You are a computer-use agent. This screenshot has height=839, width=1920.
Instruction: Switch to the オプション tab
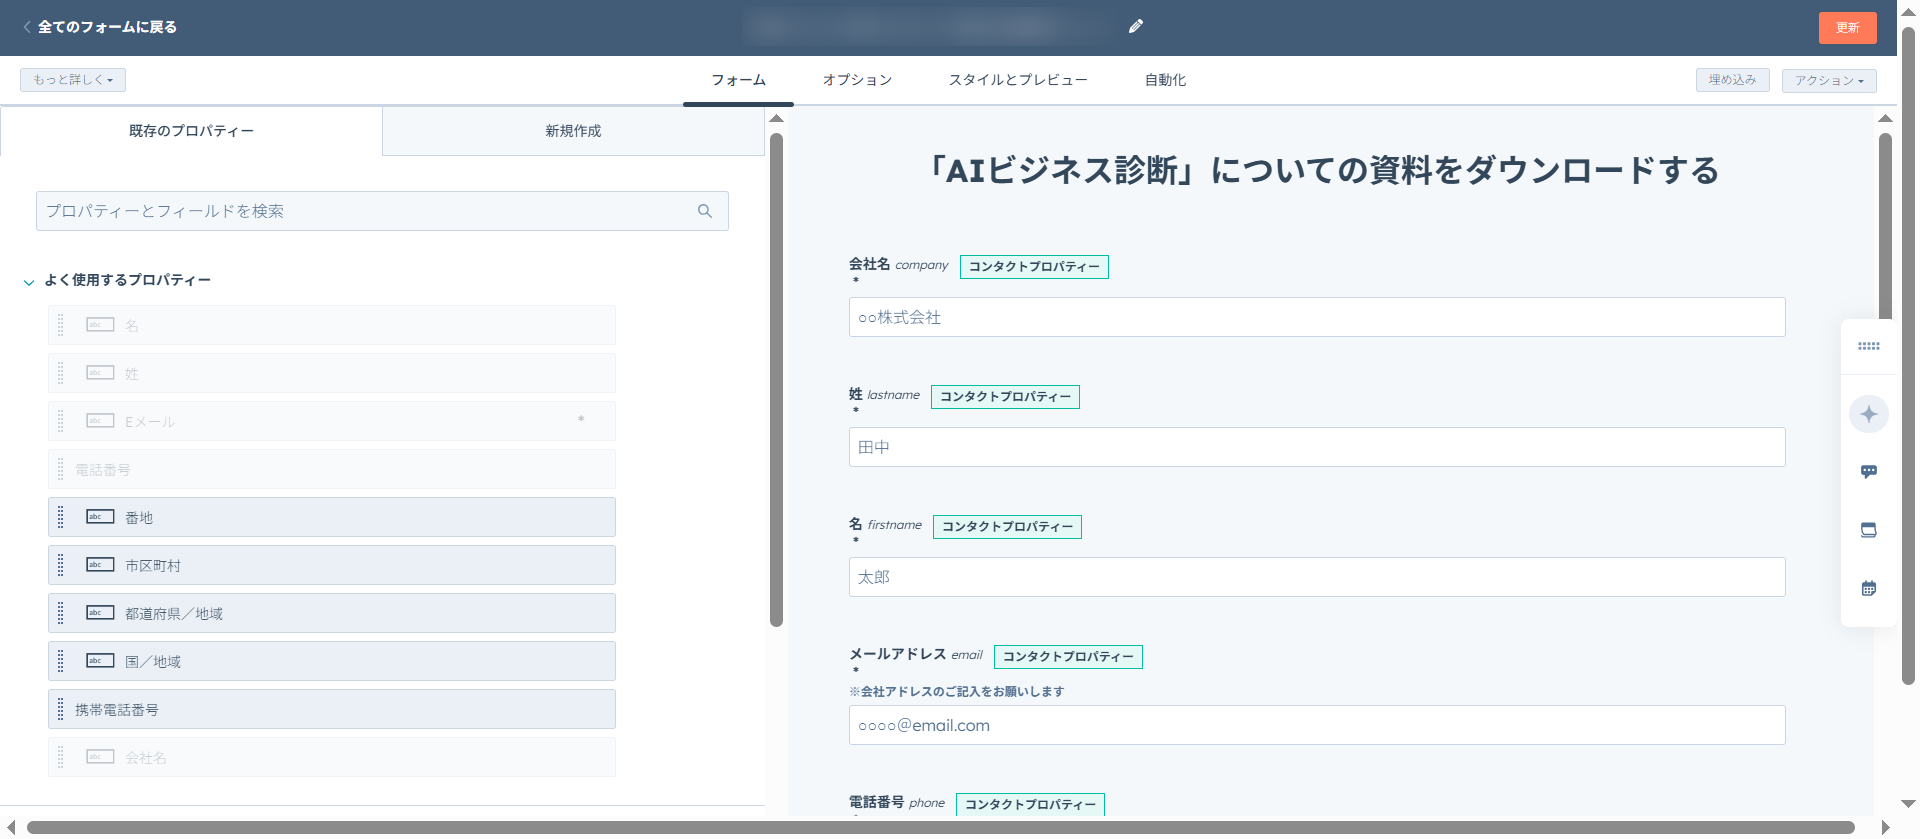(857, 80)
